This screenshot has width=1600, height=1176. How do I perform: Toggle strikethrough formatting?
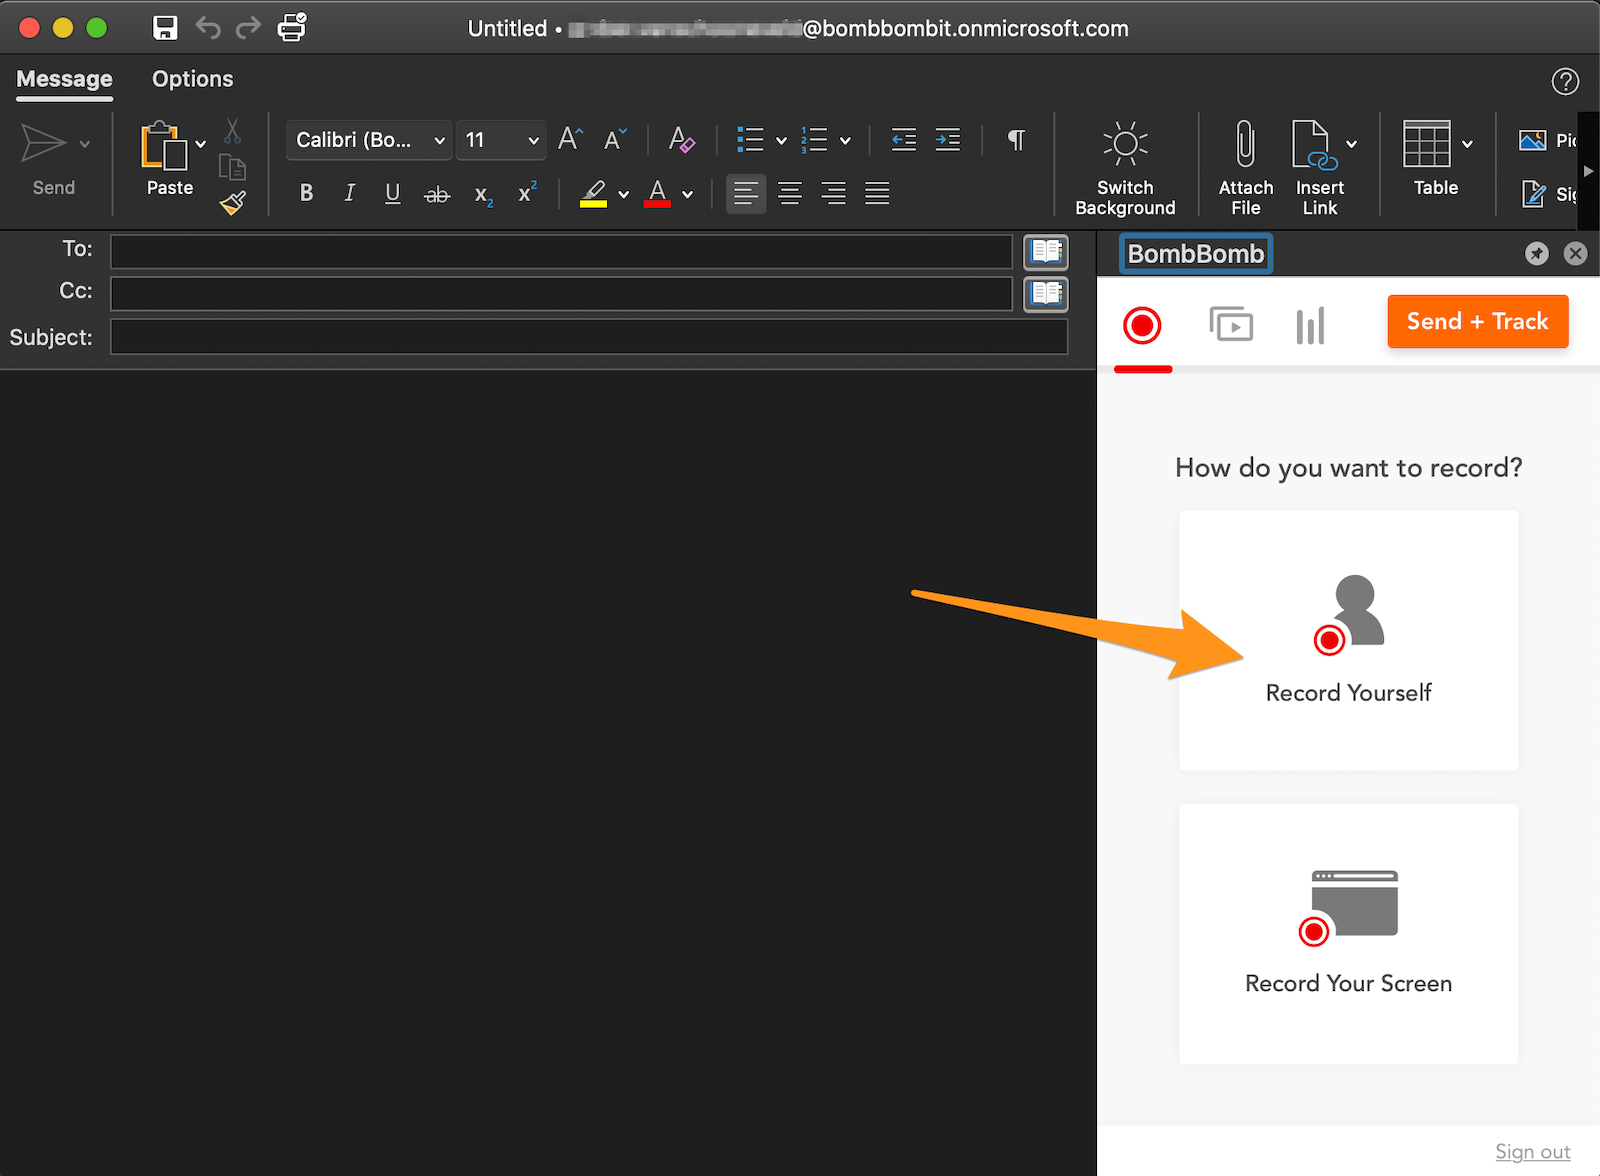point(437,194)
